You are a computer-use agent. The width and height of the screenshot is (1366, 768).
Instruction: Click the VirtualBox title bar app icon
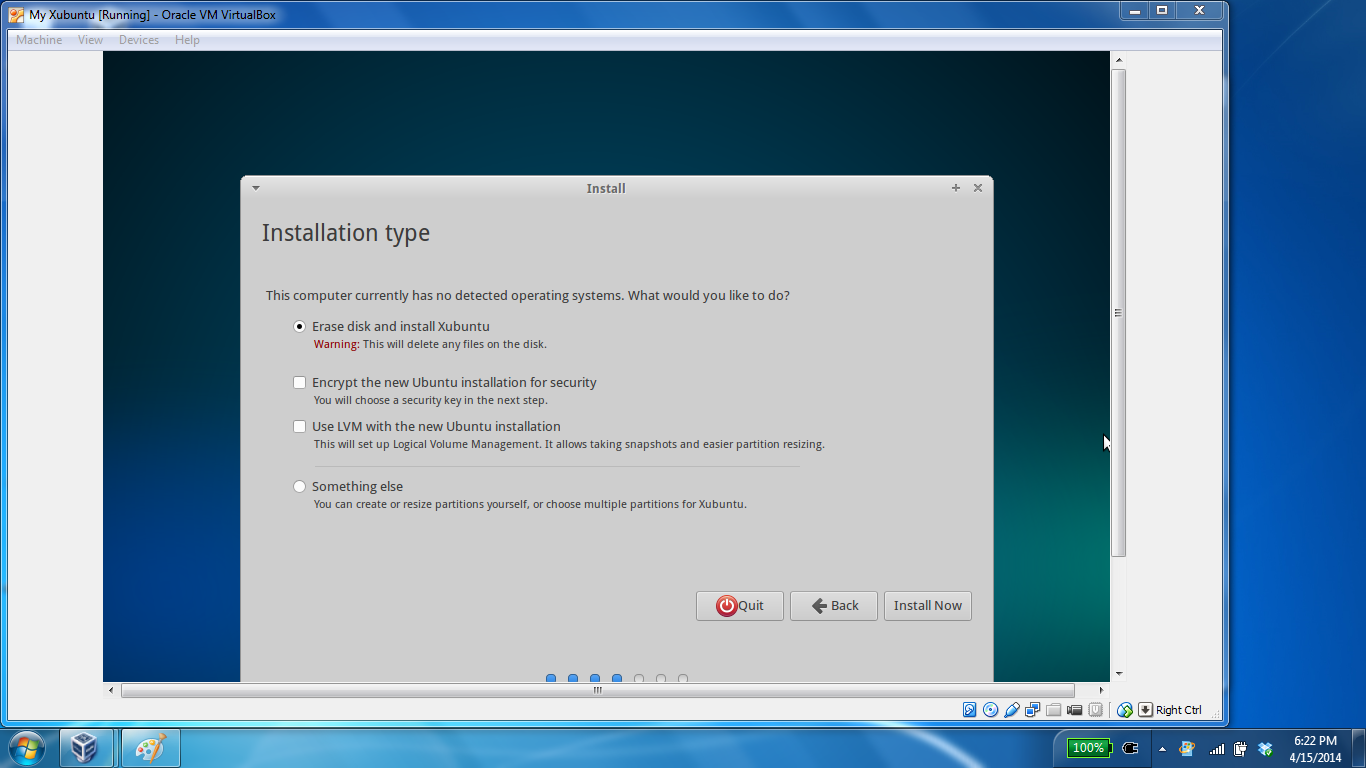point(16,15)
